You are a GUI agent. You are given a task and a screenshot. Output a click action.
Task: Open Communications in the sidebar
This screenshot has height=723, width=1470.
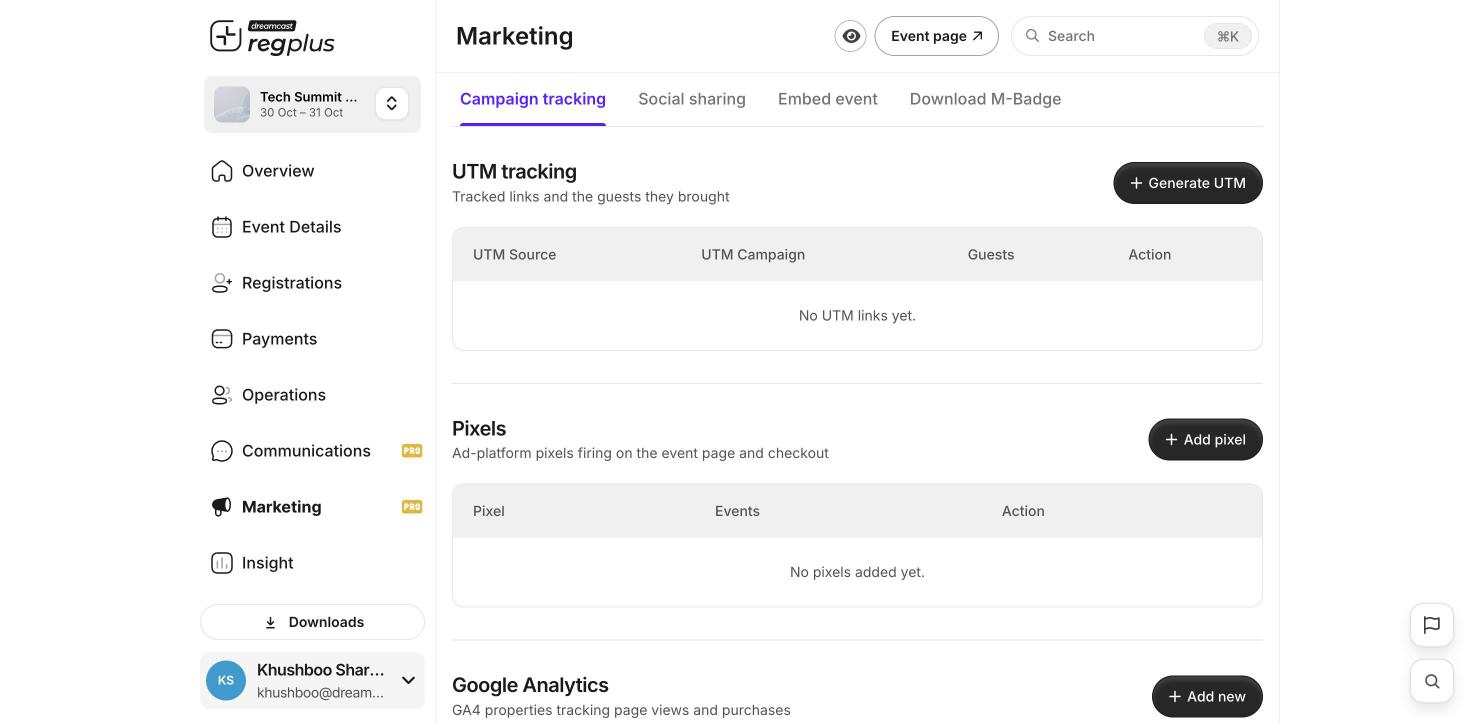(312, 451)
